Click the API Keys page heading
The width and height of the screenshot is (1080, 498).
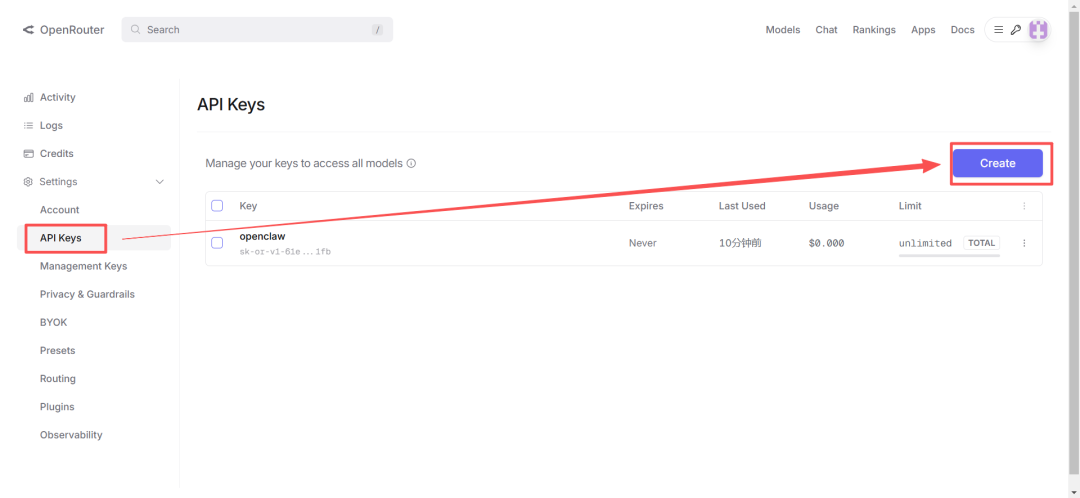click(231, 105)
